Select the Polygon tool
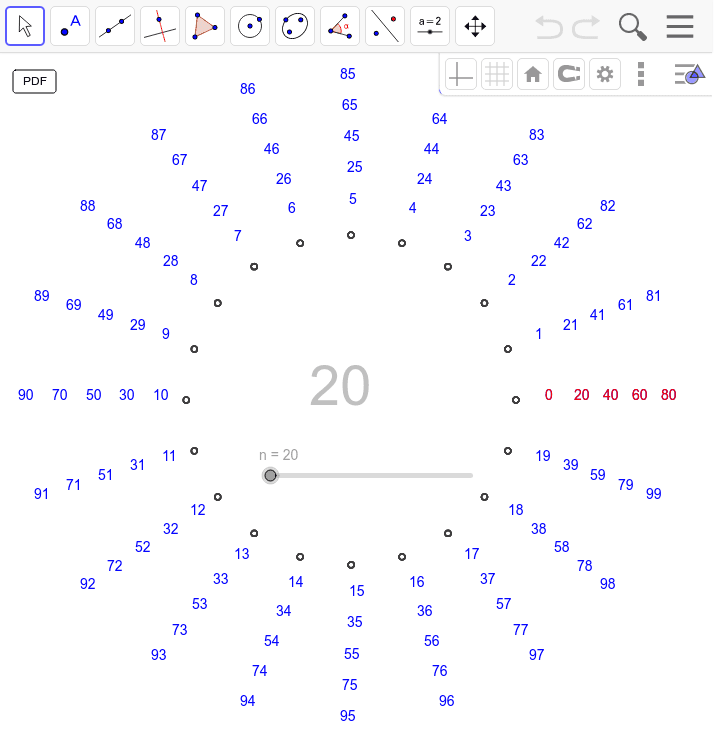This screenshot has width=714, height=732. tap(205, 26)
